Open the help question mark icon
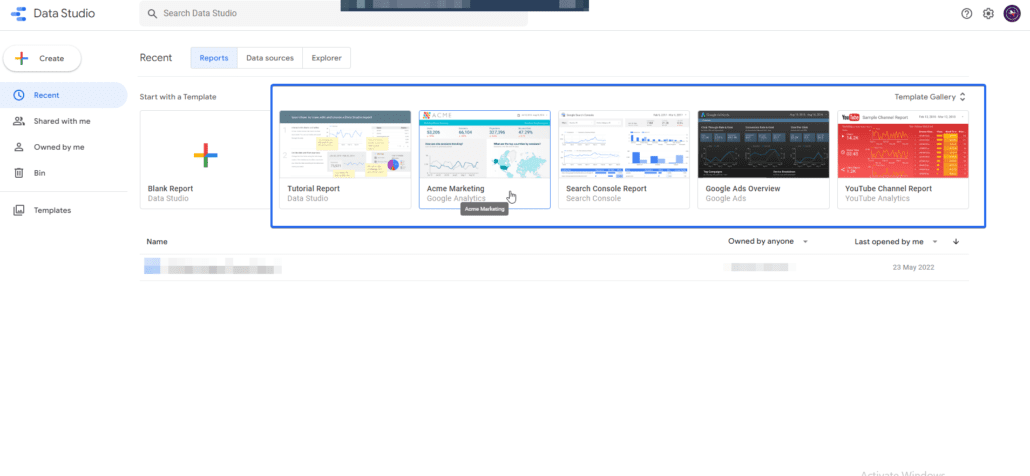This screenshot has height=476, width=1030. 966,13
